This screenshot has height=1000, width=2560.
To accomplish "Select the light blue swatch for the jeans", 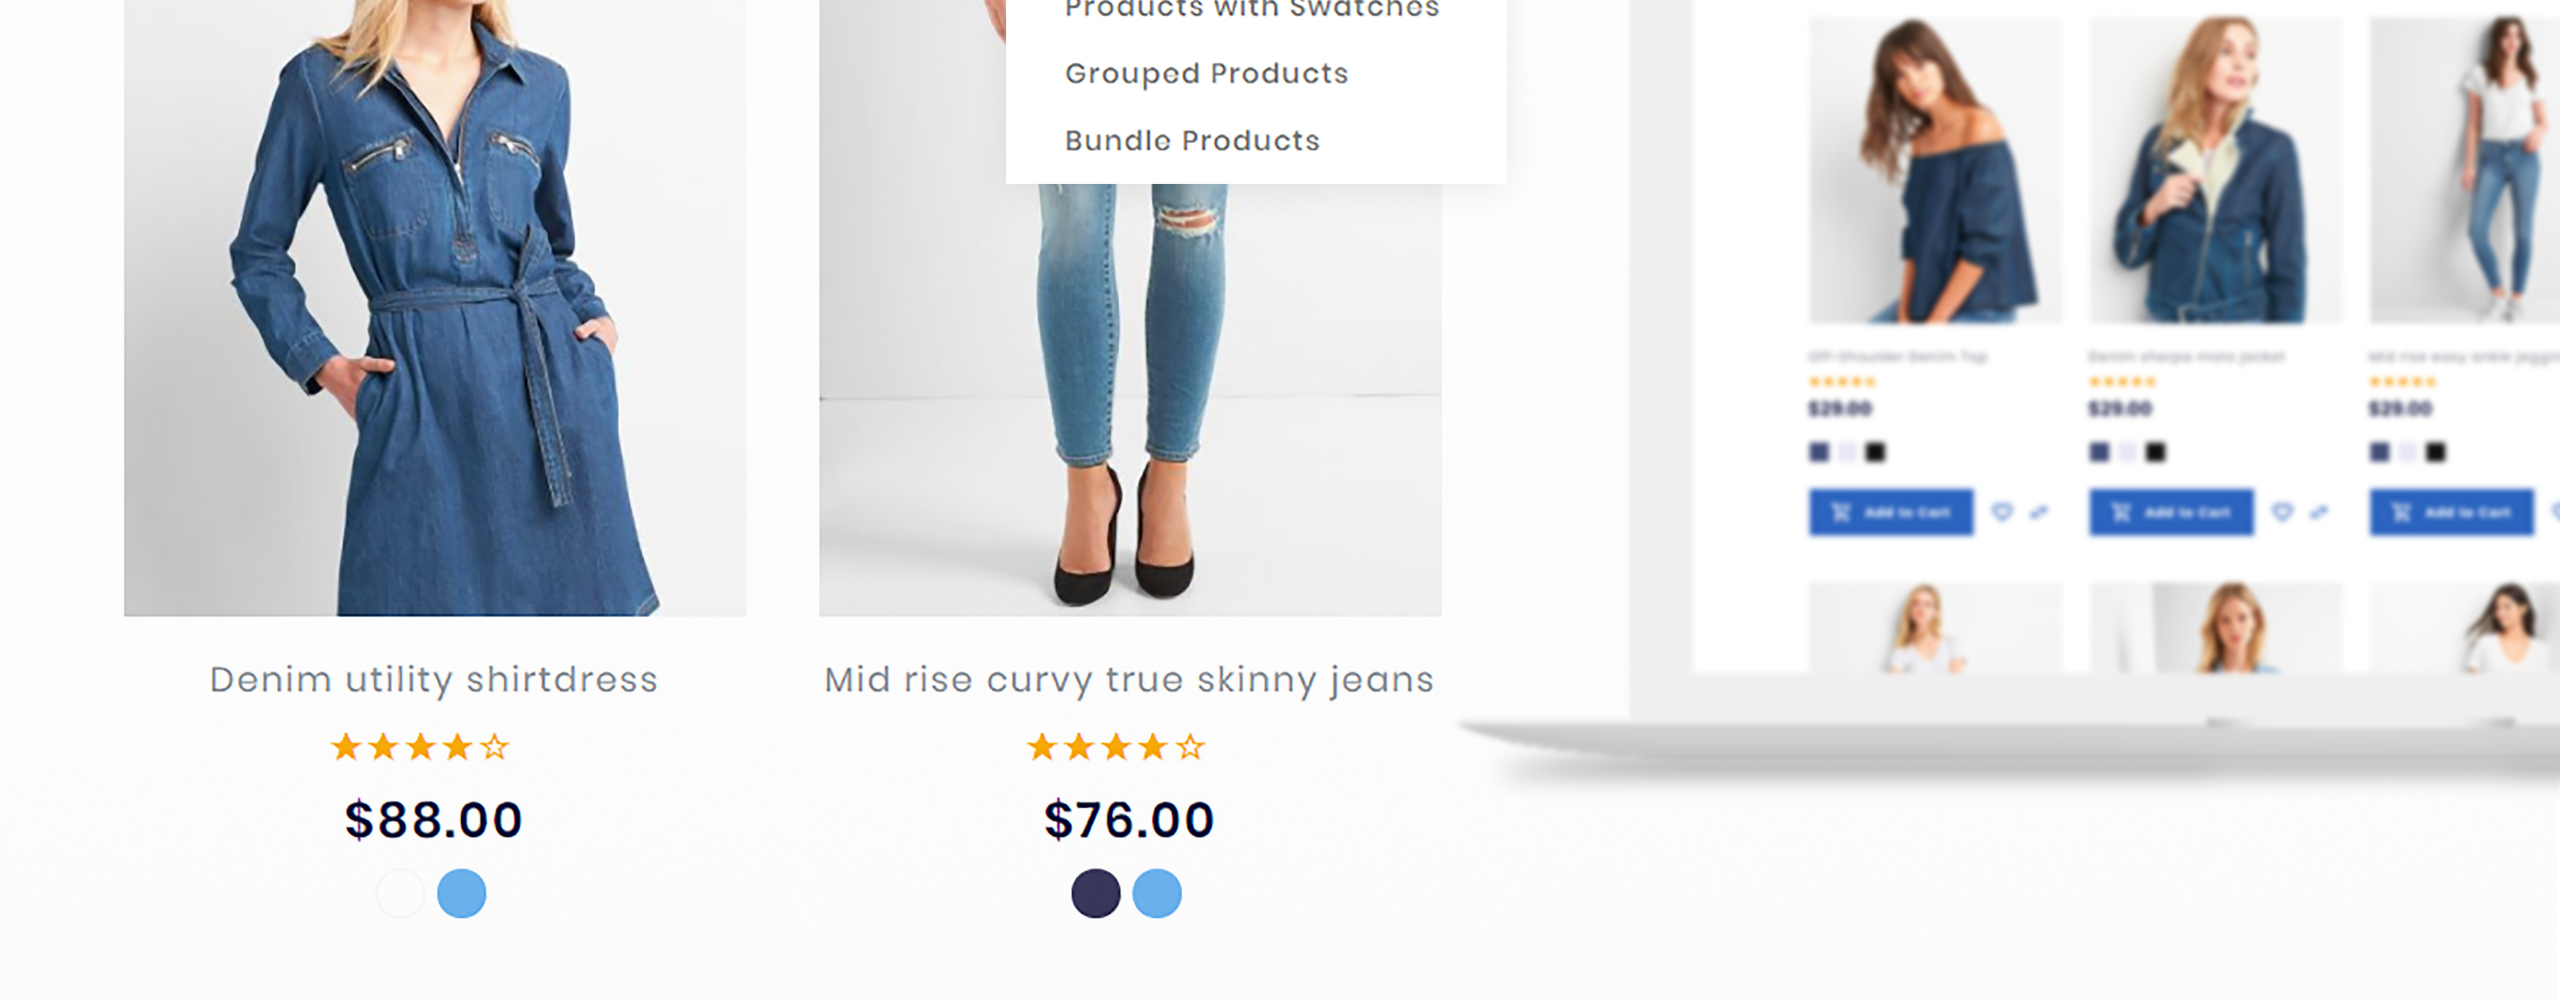I will tap(1157, 893).
